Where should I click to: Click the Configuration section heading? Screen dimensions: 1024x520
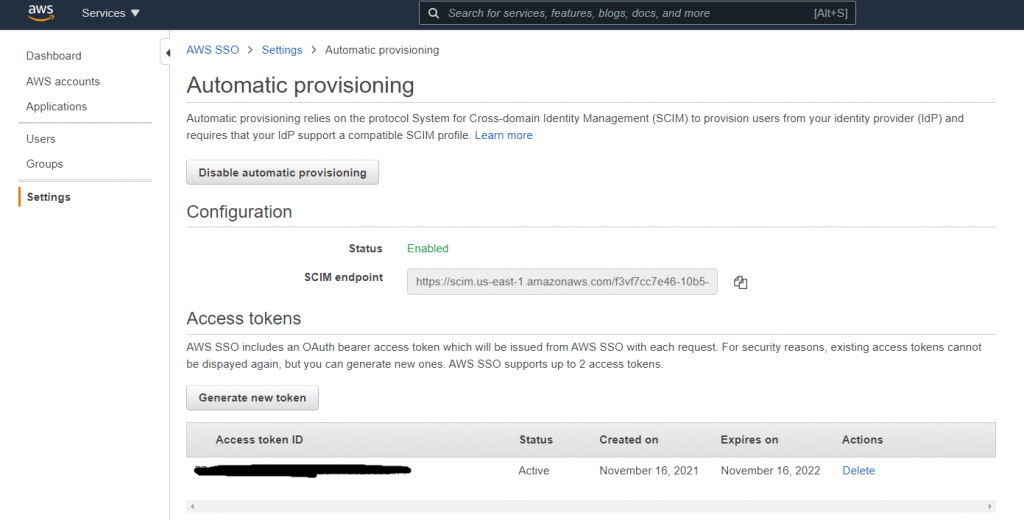(239, 212)
